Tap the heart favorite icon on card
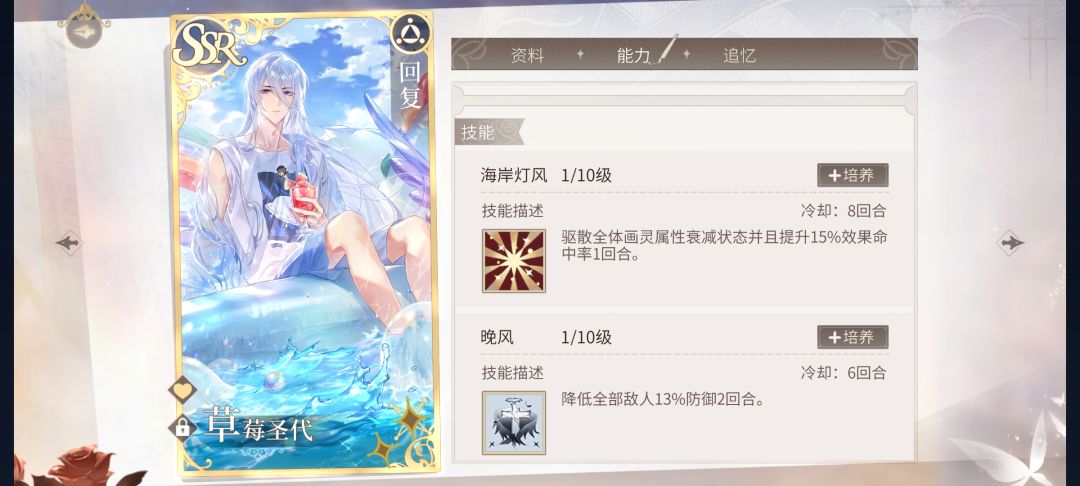Viewport: 1080px width, 486px height. click(183, 392)
